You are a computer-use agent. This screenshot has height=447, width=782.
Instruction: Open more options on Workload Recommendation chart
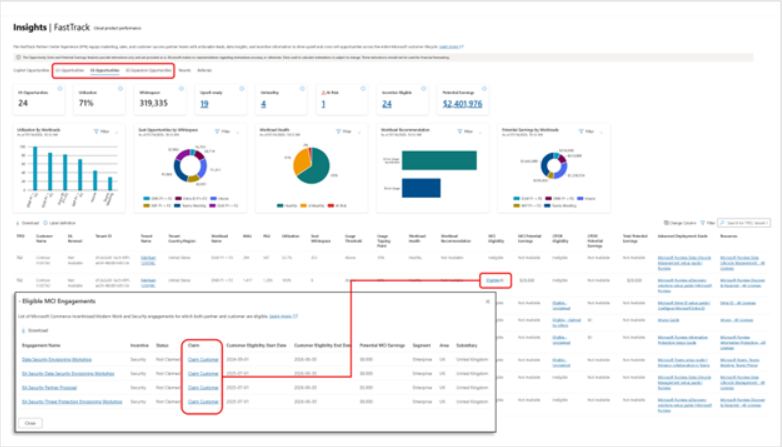pos(480,132)
